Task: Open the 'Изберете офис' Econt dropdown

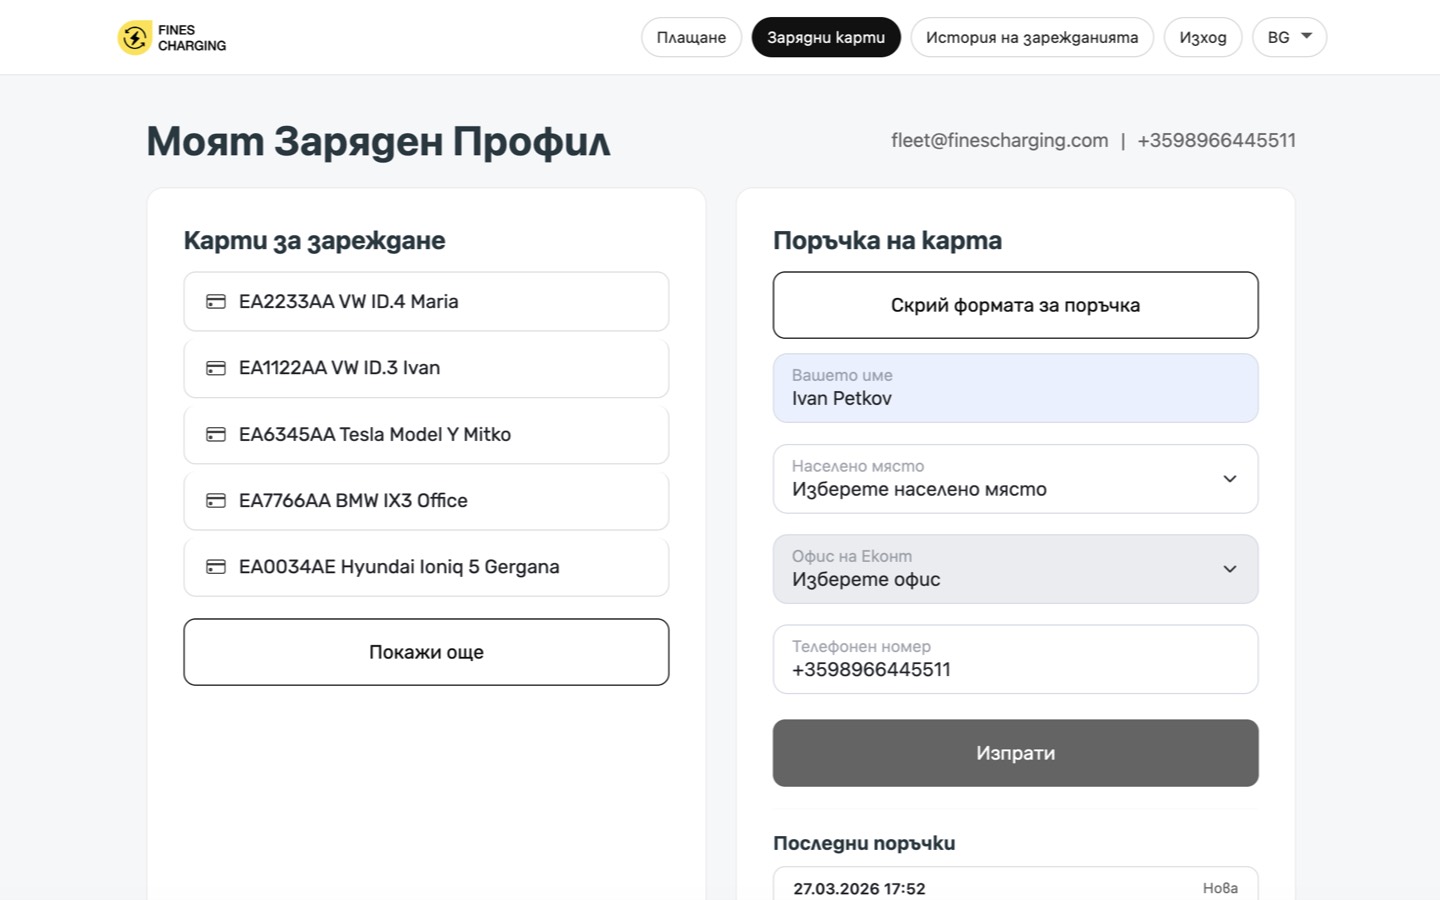Action: click(x=1015, y=569)
